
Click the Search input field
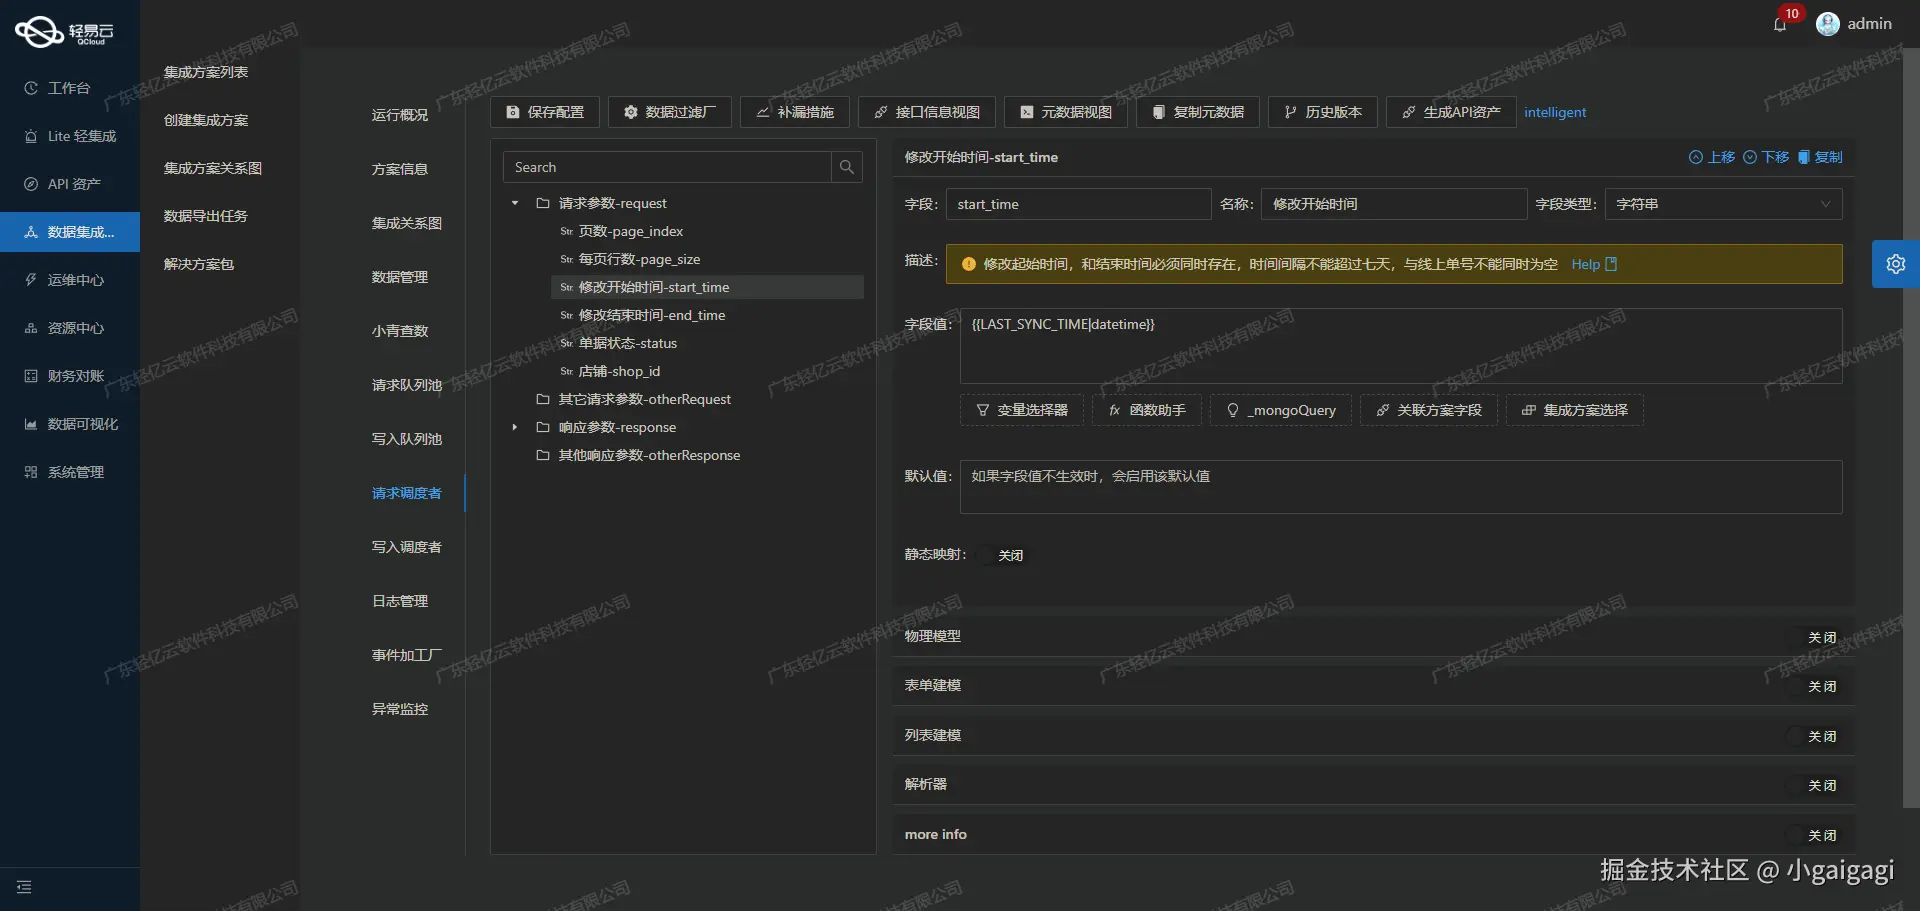click(667, 167)
